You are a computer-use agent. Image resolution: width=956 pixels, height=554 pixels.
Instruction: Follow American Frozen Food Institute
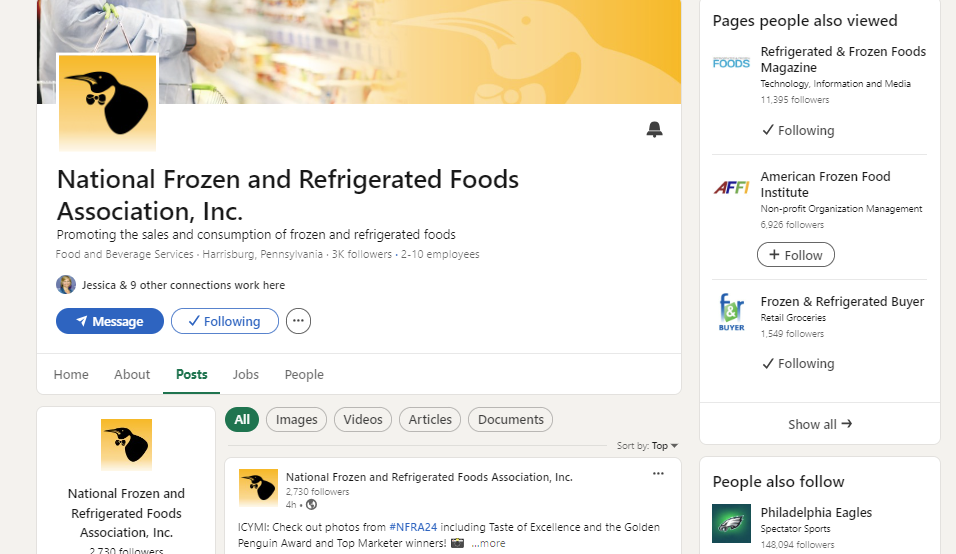coord(795,255)
